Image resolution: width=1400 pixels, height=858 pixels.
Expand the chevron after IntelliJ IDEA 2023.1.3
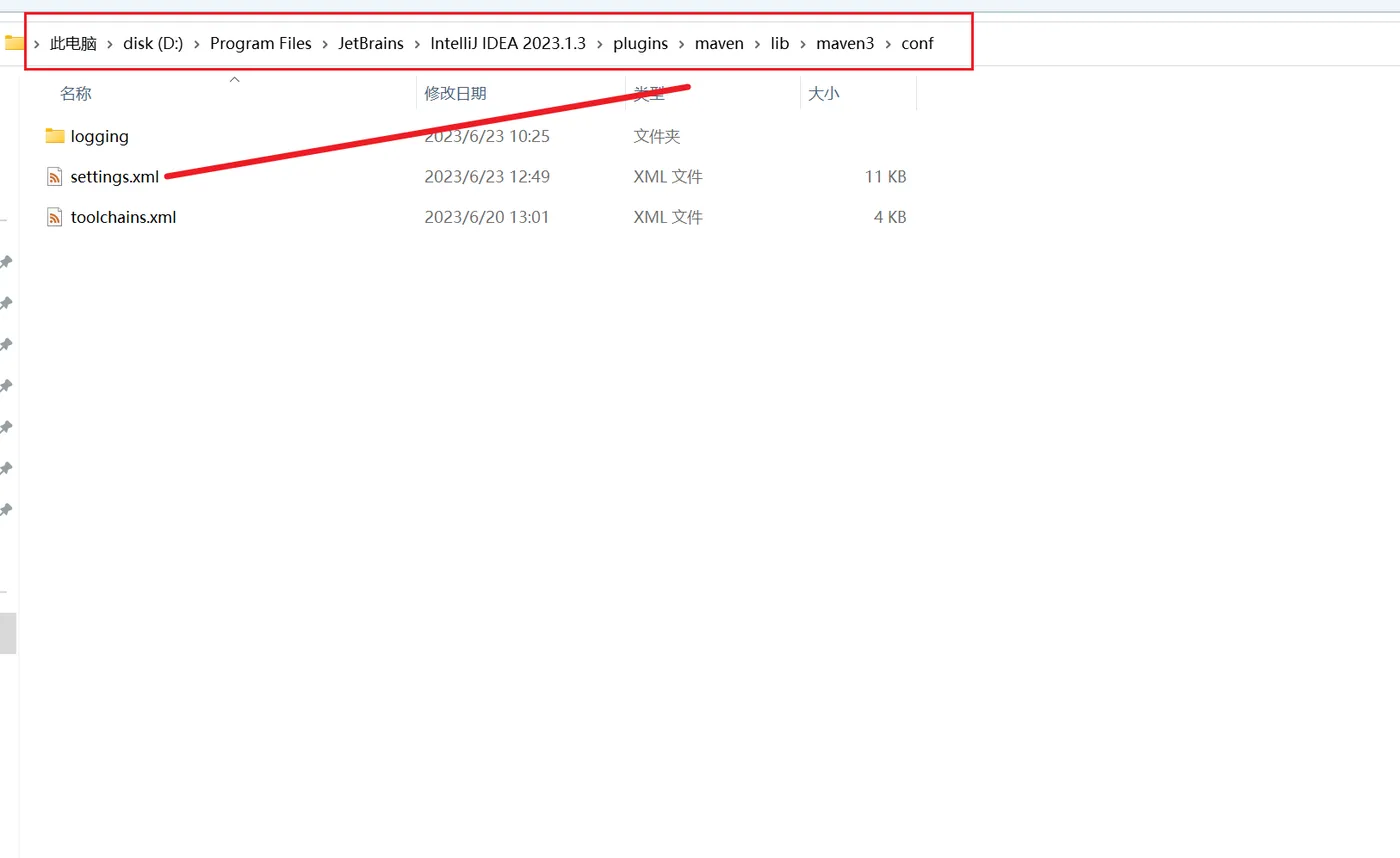pyautogui.click(x=600, y=44)
